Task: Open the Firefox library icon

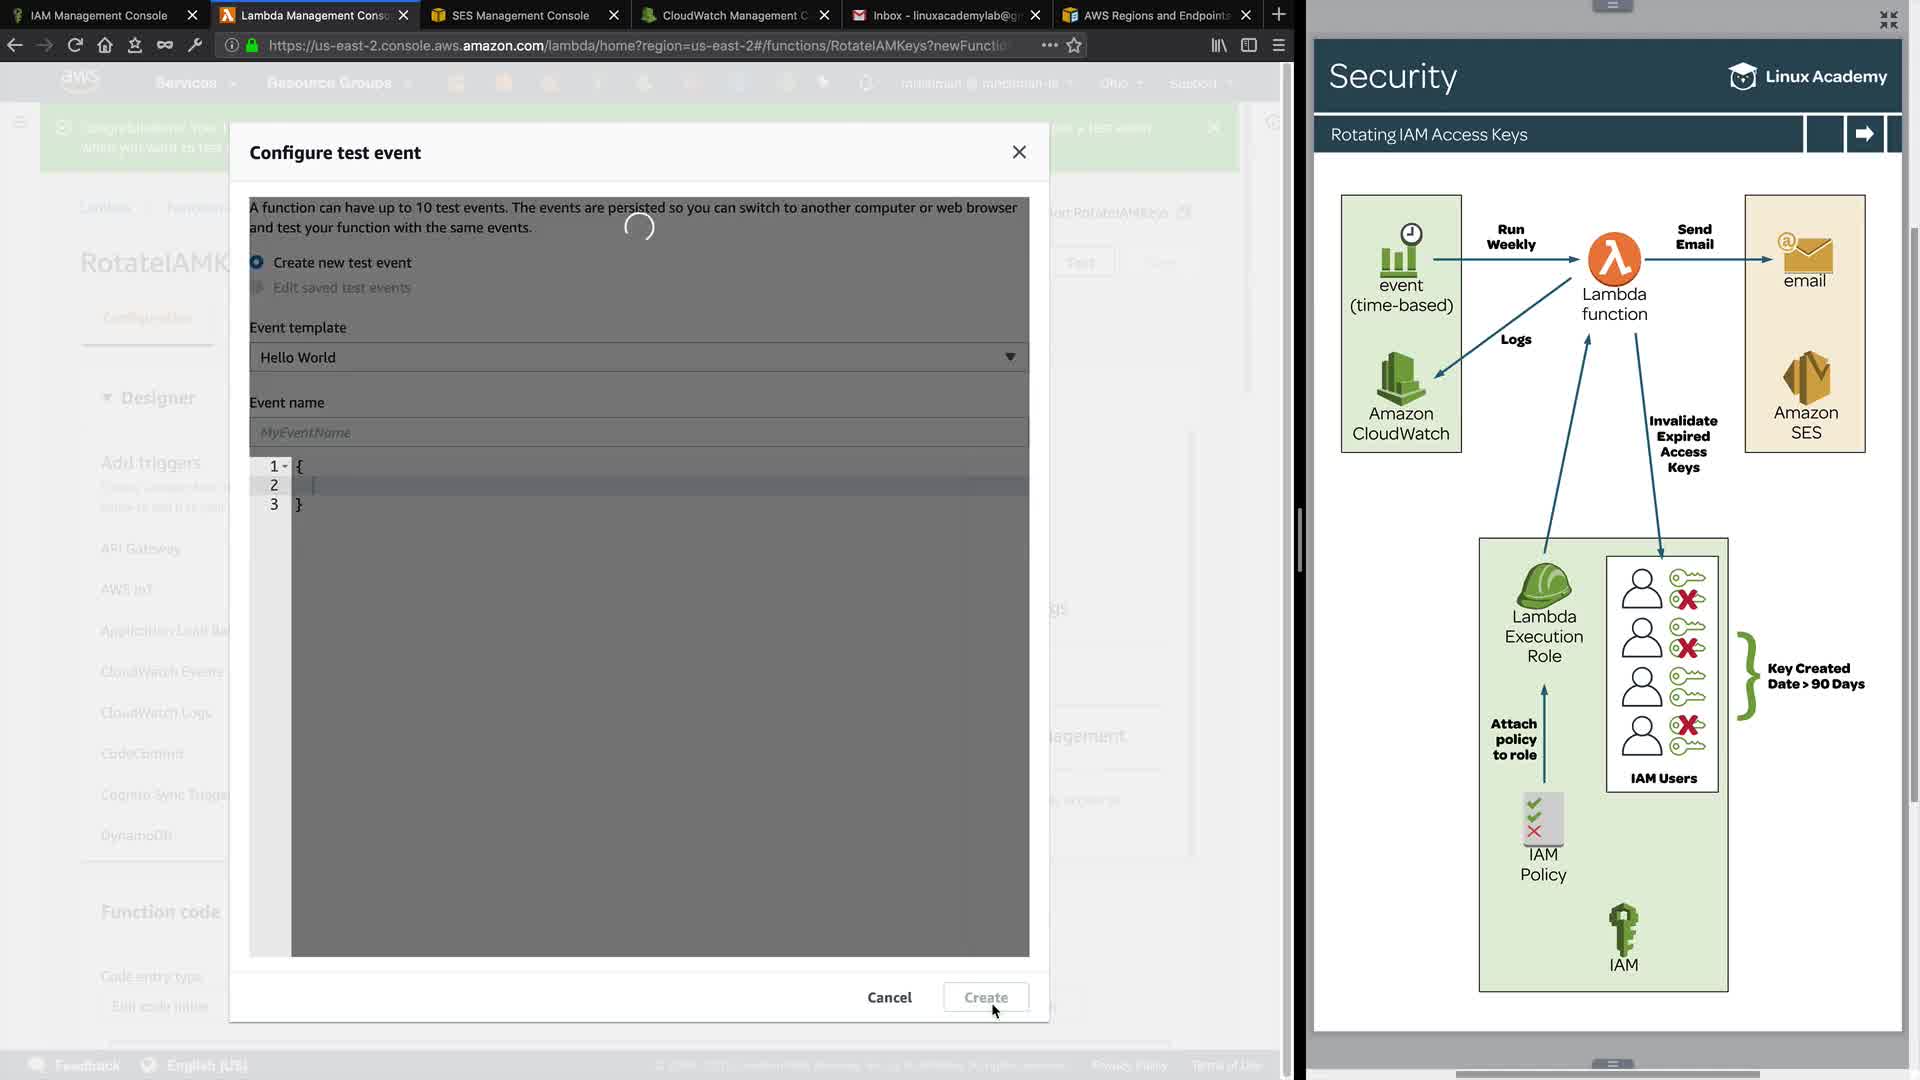Action: point(1218,45)
